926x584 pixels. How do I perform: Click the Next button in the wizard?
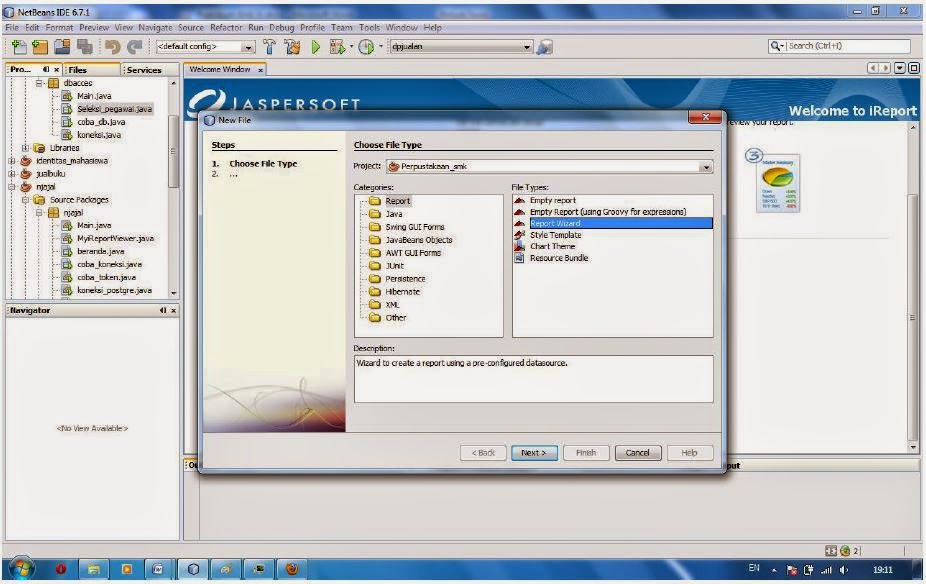(534, 452)
